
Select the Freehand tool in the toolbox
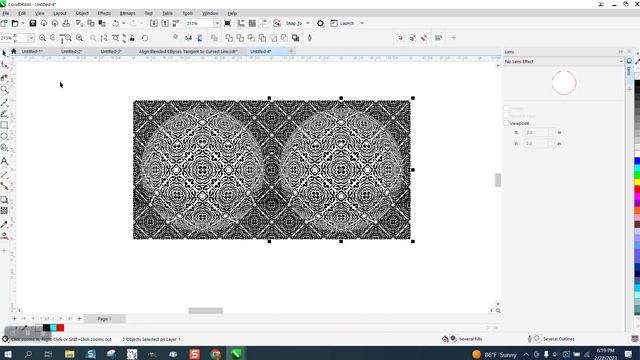4,102
